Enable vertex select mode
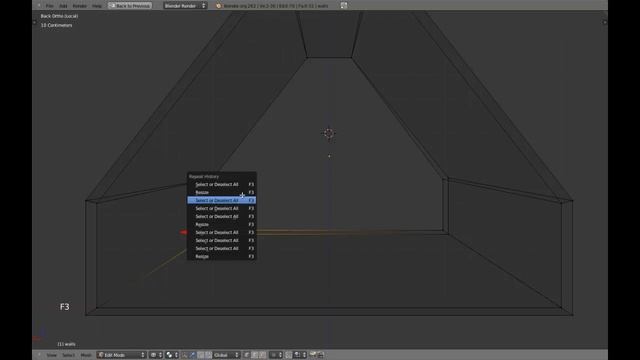 point(247,355)
